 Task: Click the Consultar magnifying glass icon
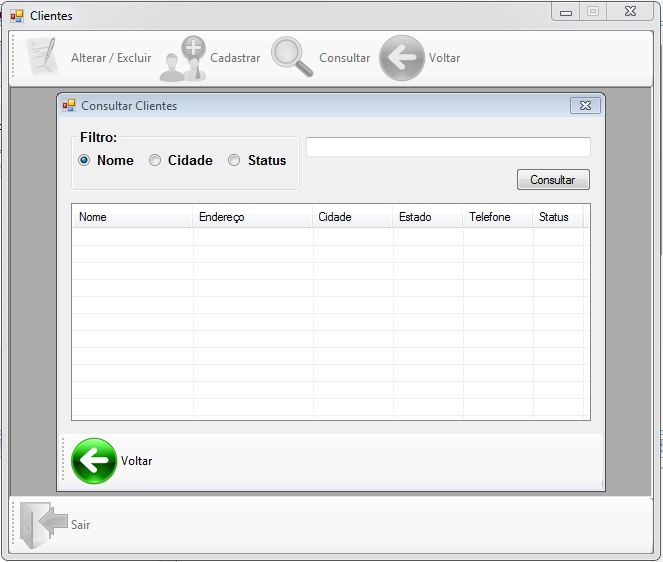(x=292, y=57)
